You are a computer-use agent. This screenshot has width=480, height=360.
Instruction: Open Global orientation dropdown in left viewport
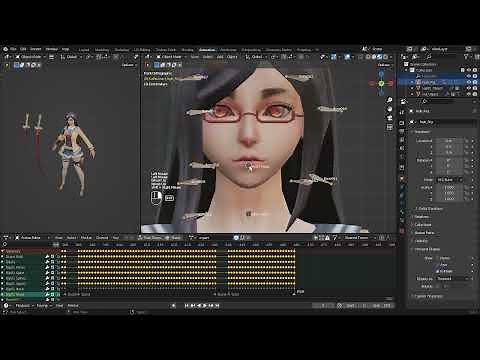click(71, 57)
